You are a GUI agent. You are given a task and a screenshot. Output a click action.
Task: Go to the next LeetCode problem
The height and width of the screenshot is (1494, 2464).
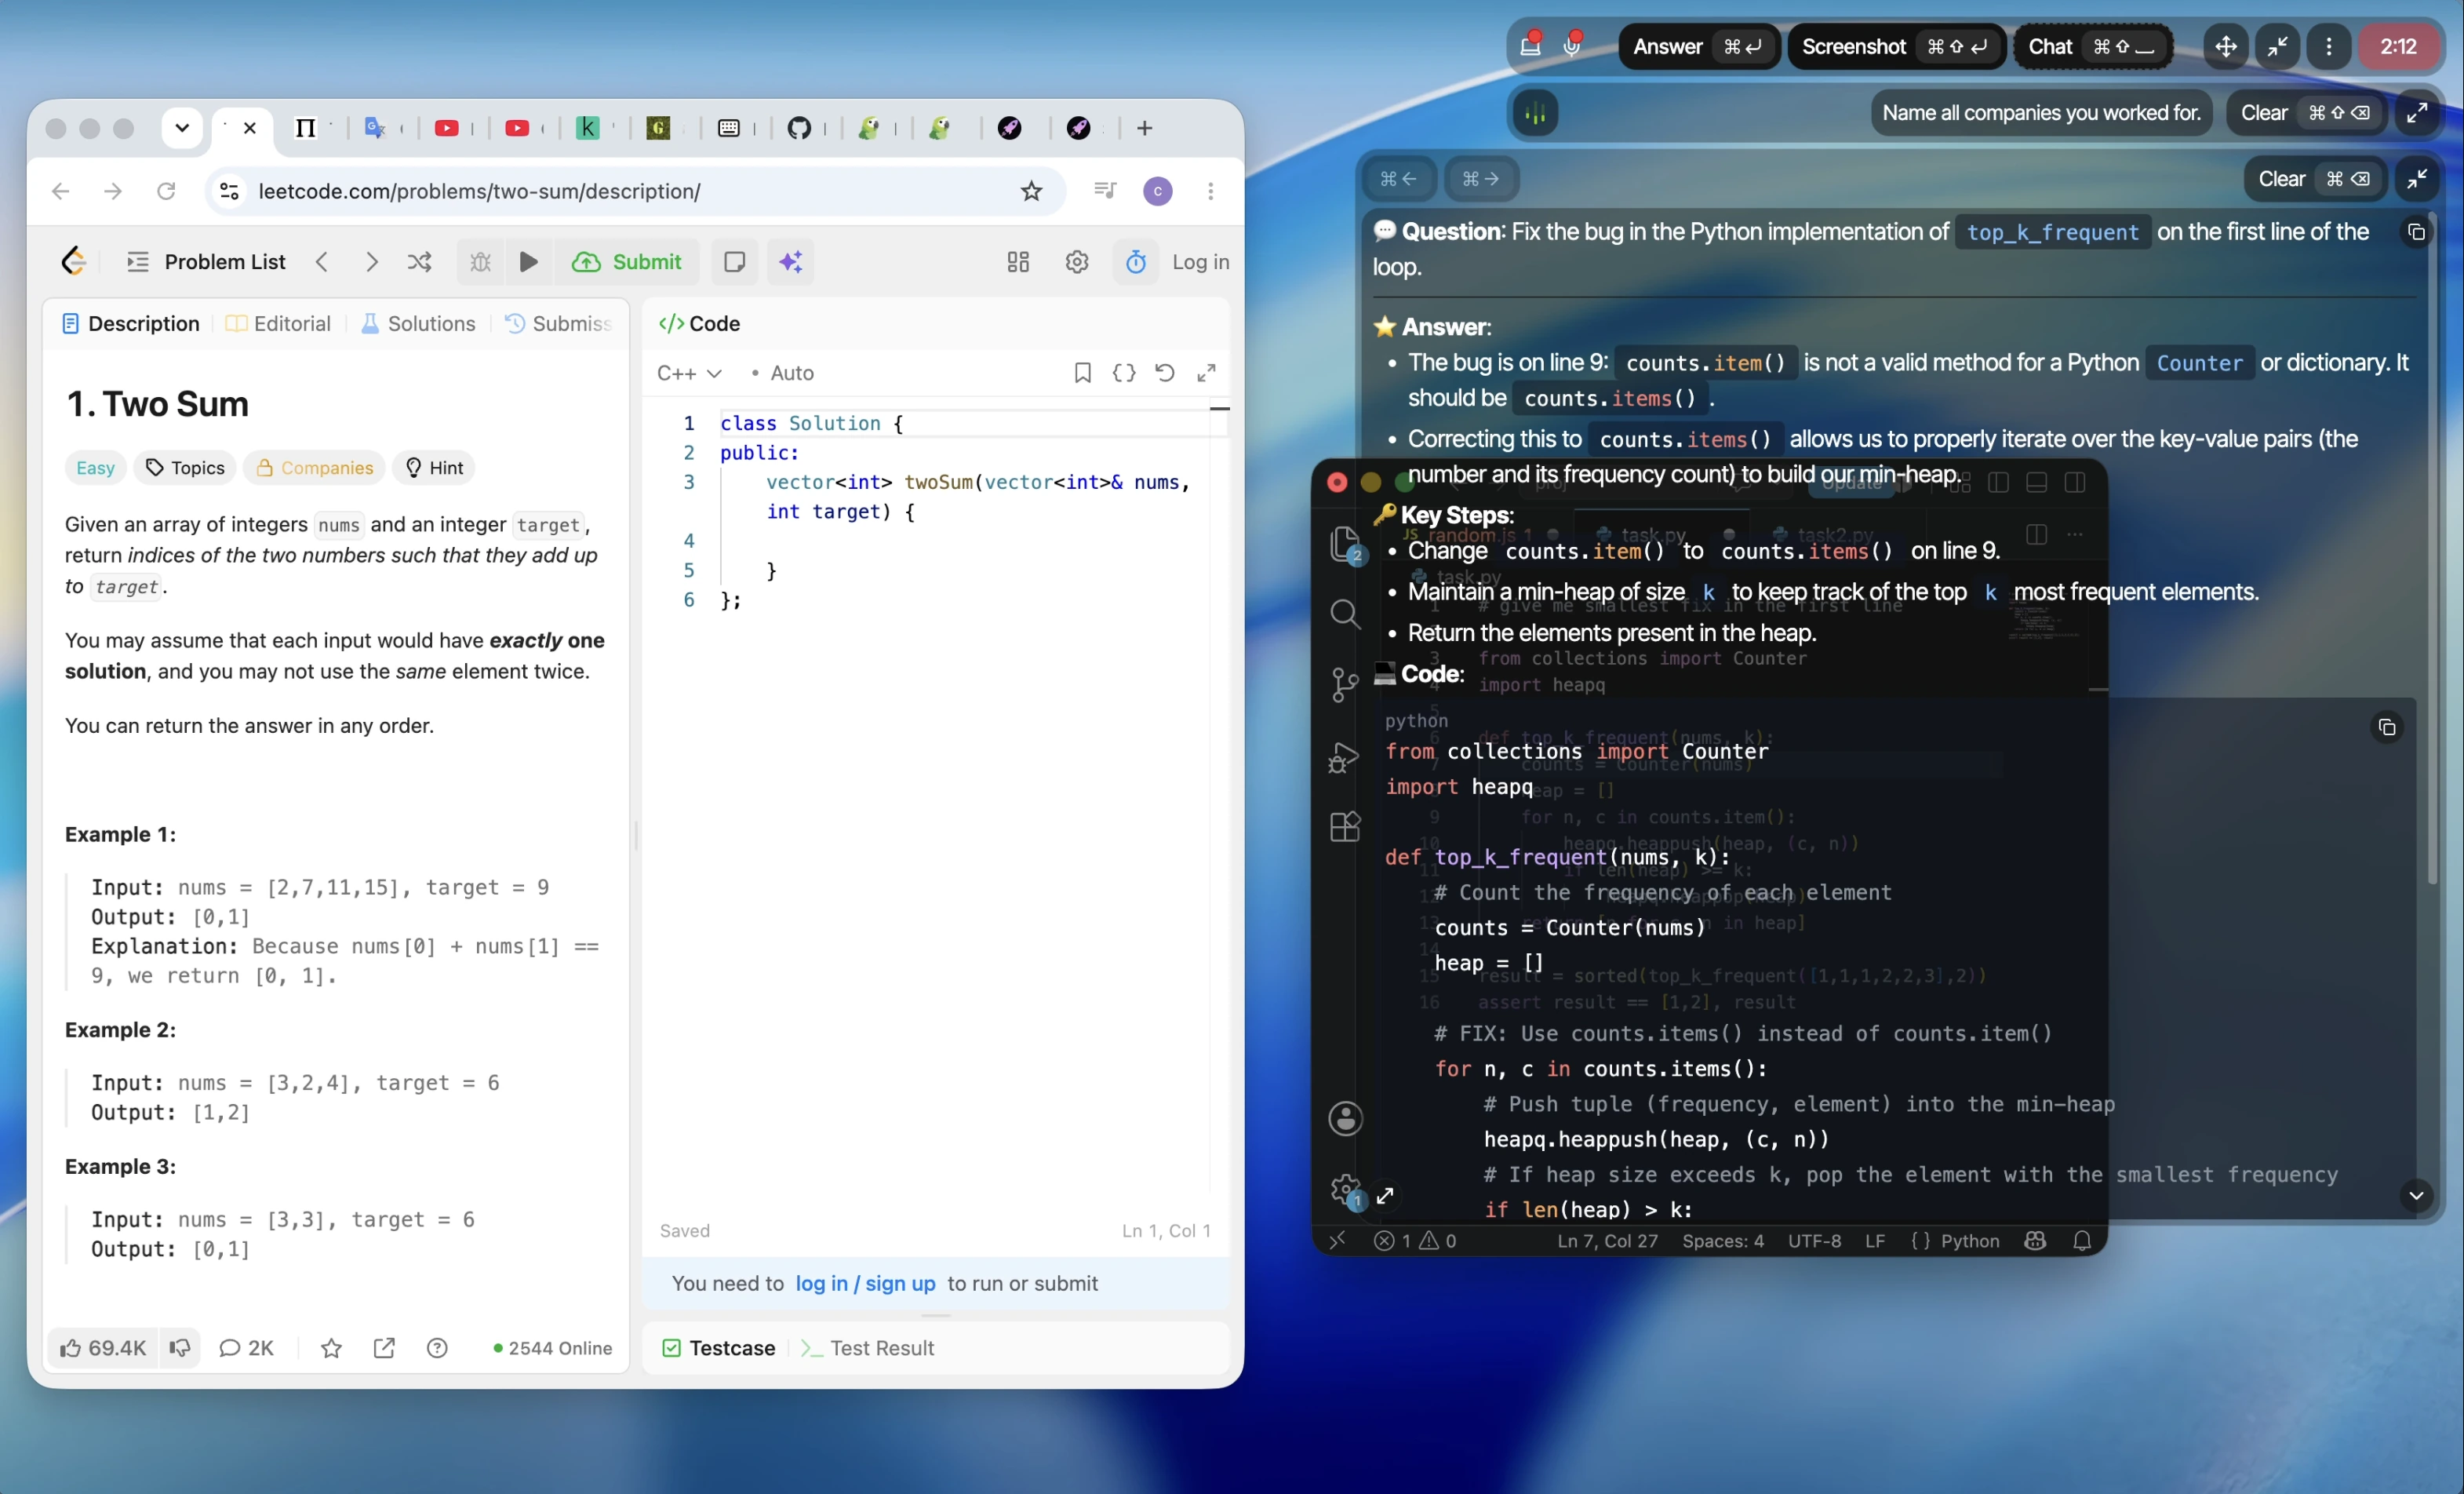coord(371,262)
